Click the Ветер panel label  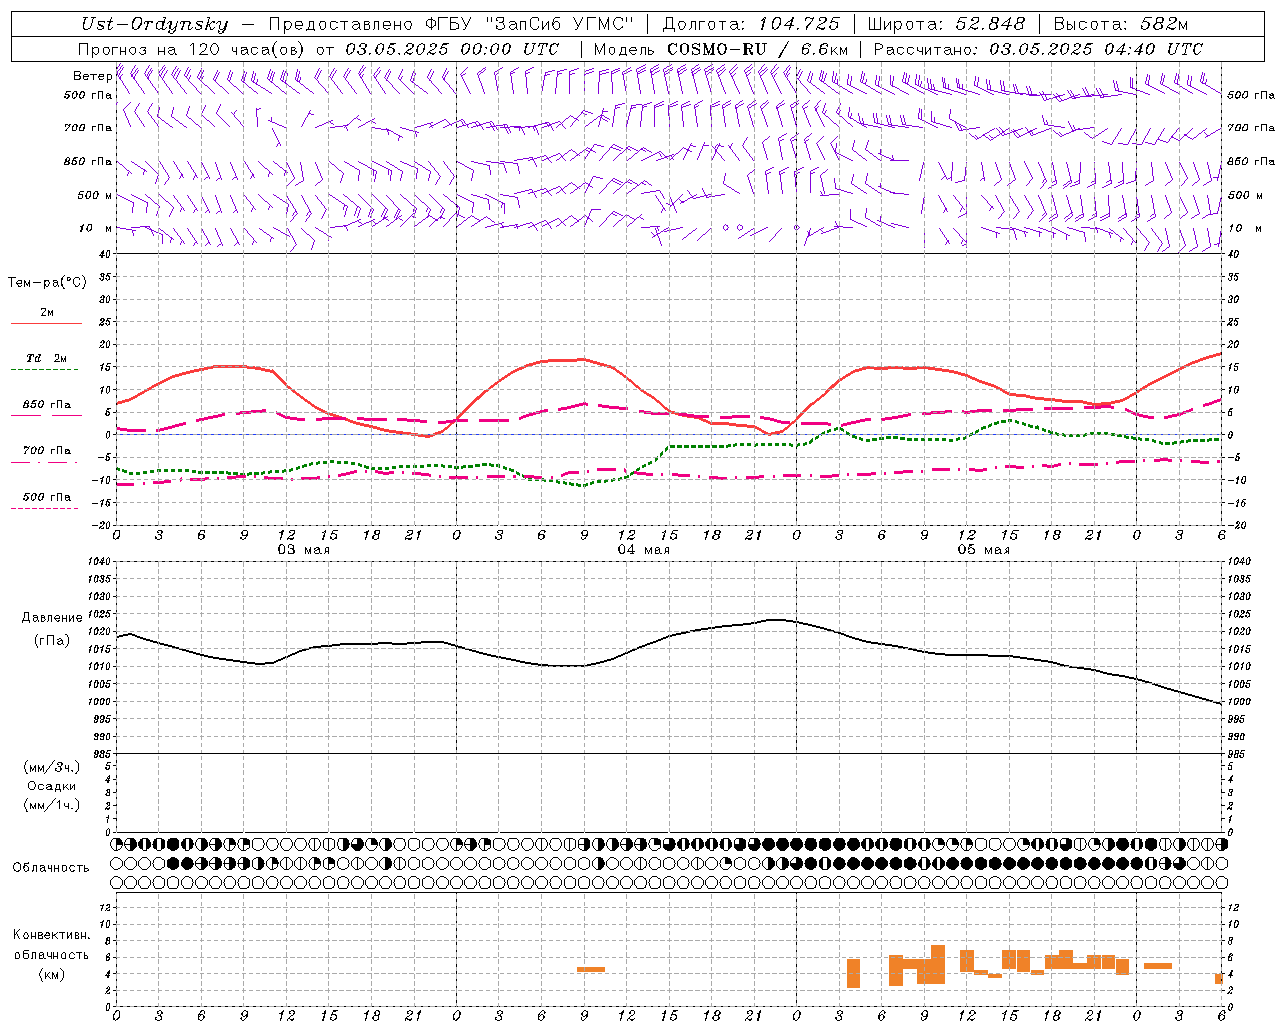(x=92, y=76)
